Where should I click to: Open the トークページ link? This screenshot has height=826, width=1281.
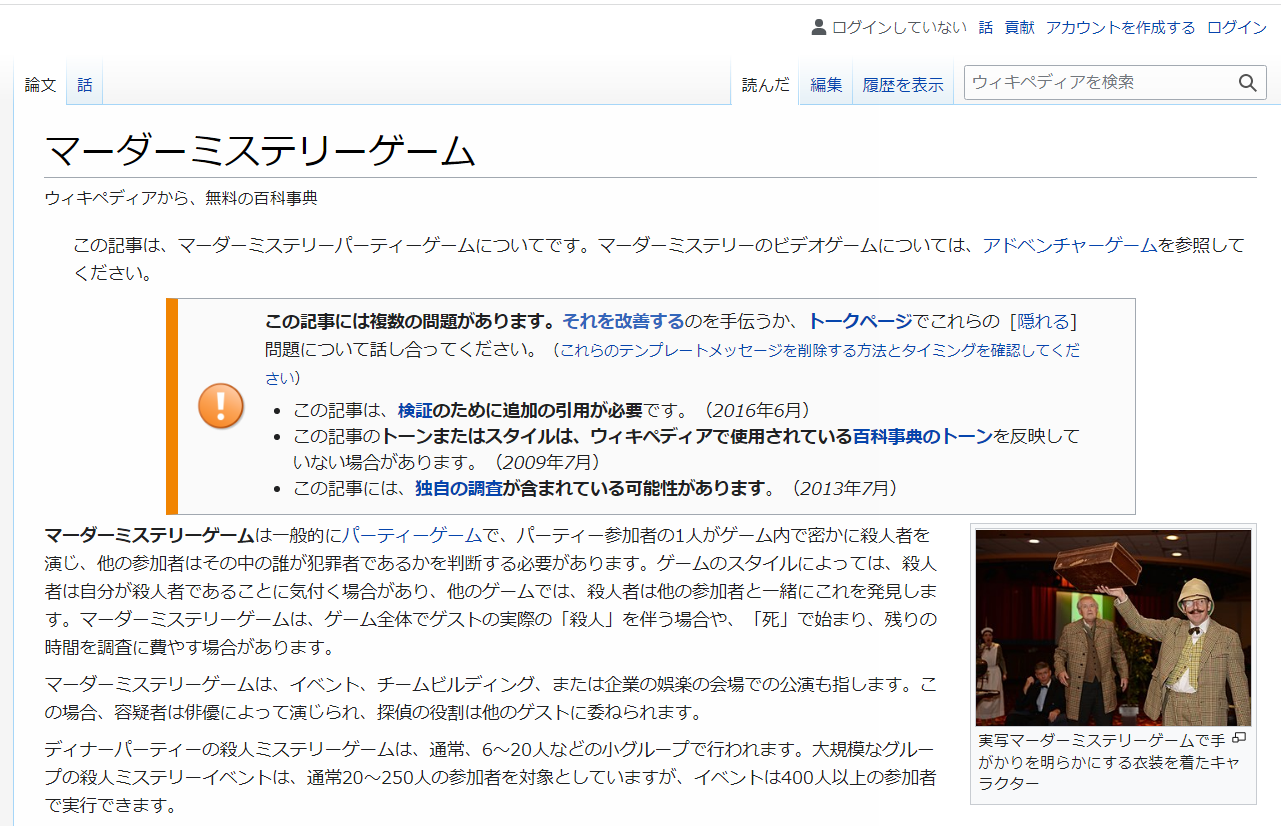pyautogui.click(x=859, y=321)
